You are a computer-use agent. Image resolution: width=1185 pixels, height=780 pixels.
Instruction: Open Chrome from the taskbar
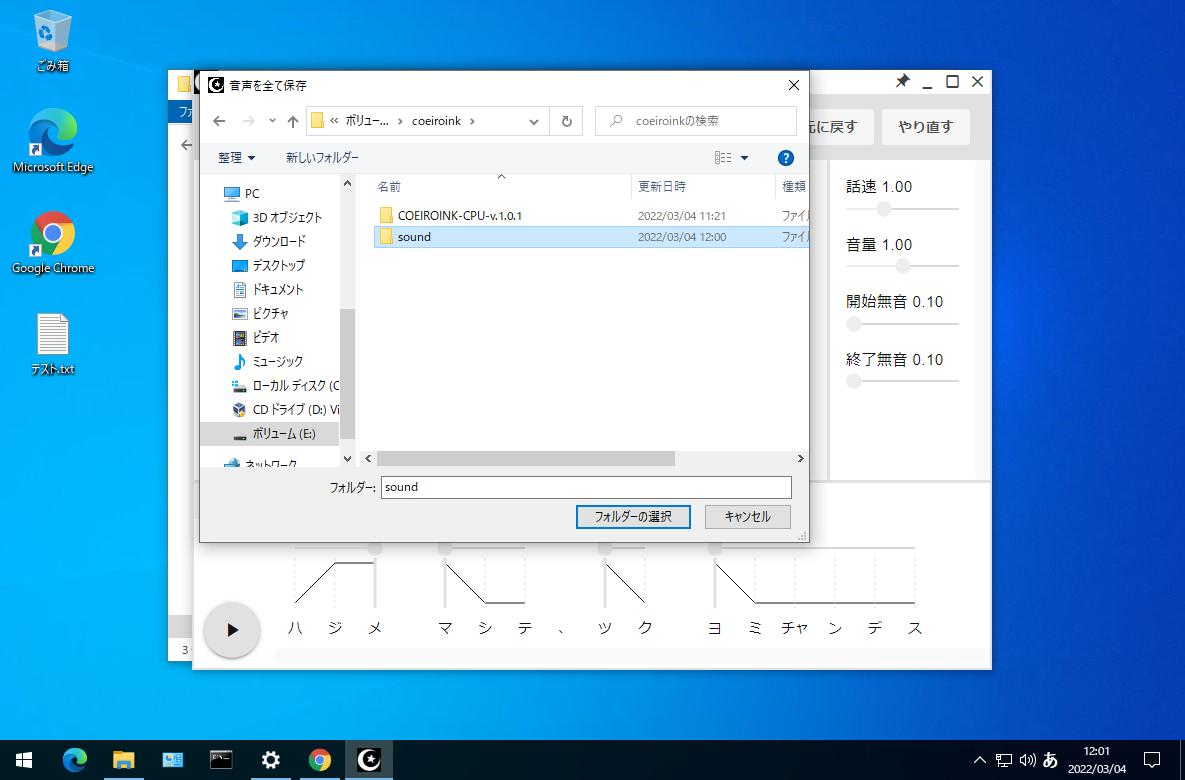(x=320, y=760)
